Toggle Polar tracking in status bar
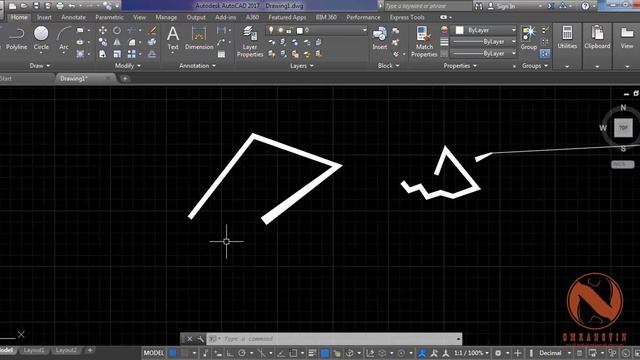Image resolution: width=640 pixels, height=360 pixels. [242, 353]
